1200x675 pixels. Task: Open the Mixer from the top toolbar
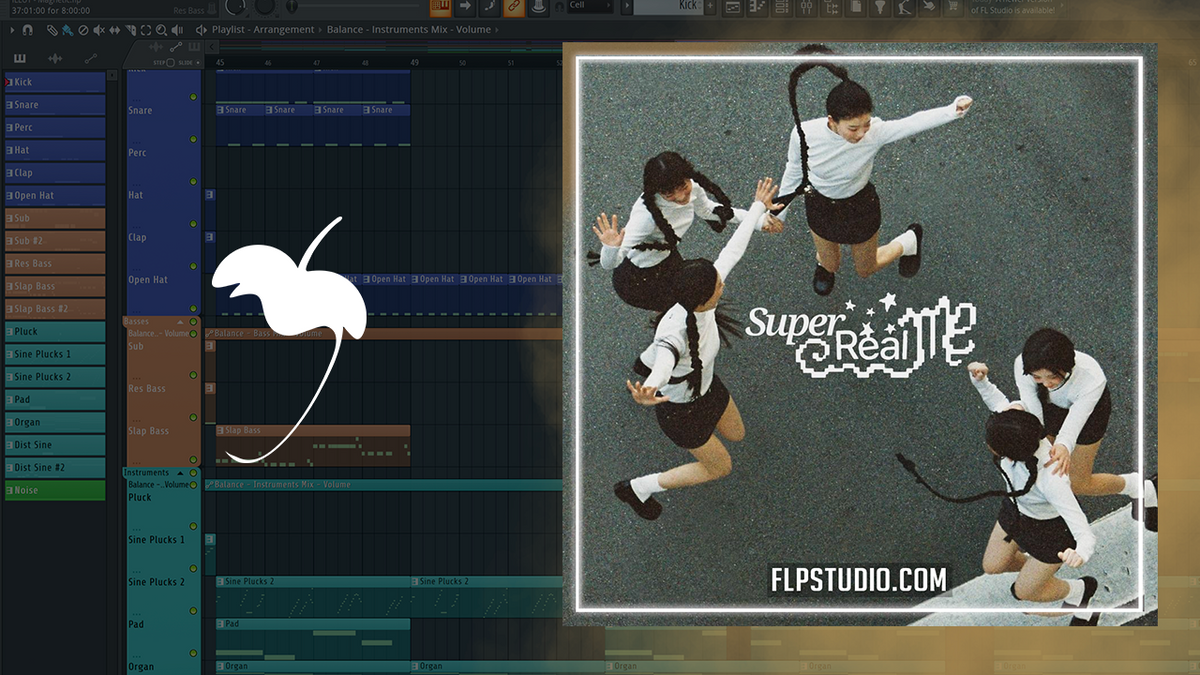807,8
